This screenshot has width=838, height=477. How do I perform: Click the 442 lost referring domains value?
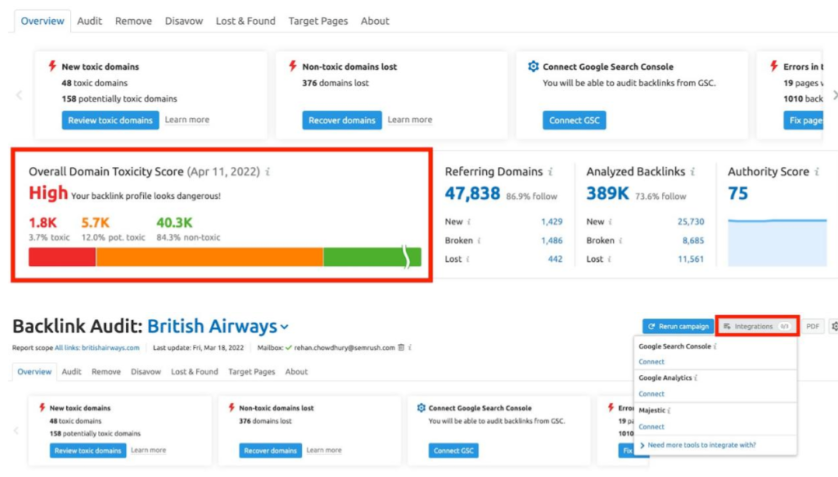(555, 259)
